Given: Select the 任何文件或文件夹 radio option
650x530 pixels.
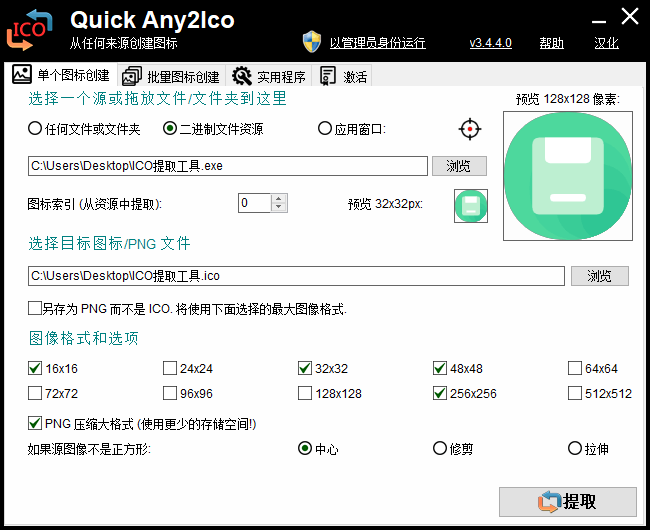Looking at the screenshot, I should coord(36,129).
